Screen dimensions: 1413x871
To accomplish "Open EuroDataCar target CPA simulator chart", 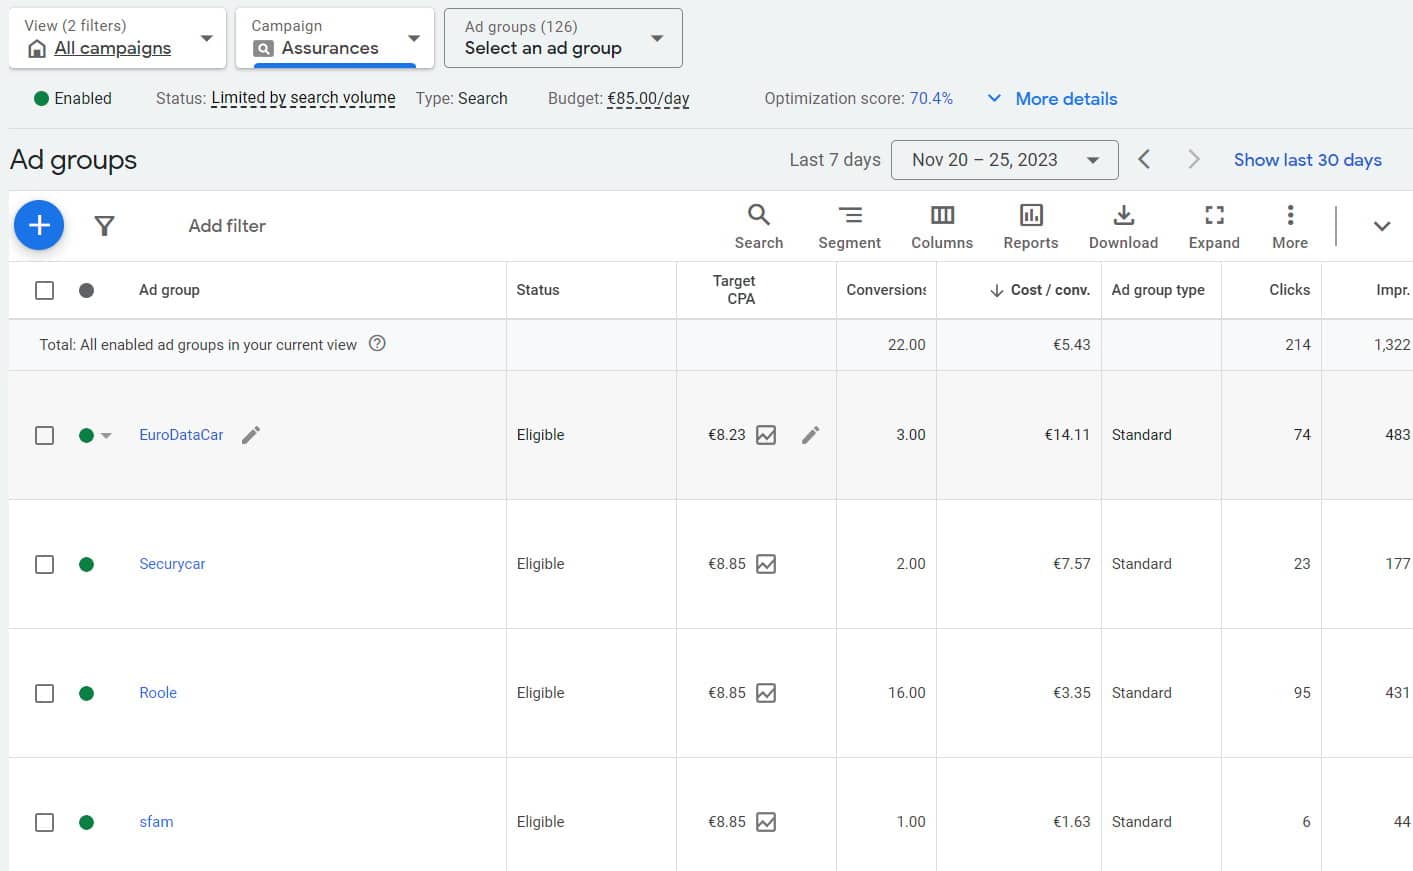I will point(766,435).
